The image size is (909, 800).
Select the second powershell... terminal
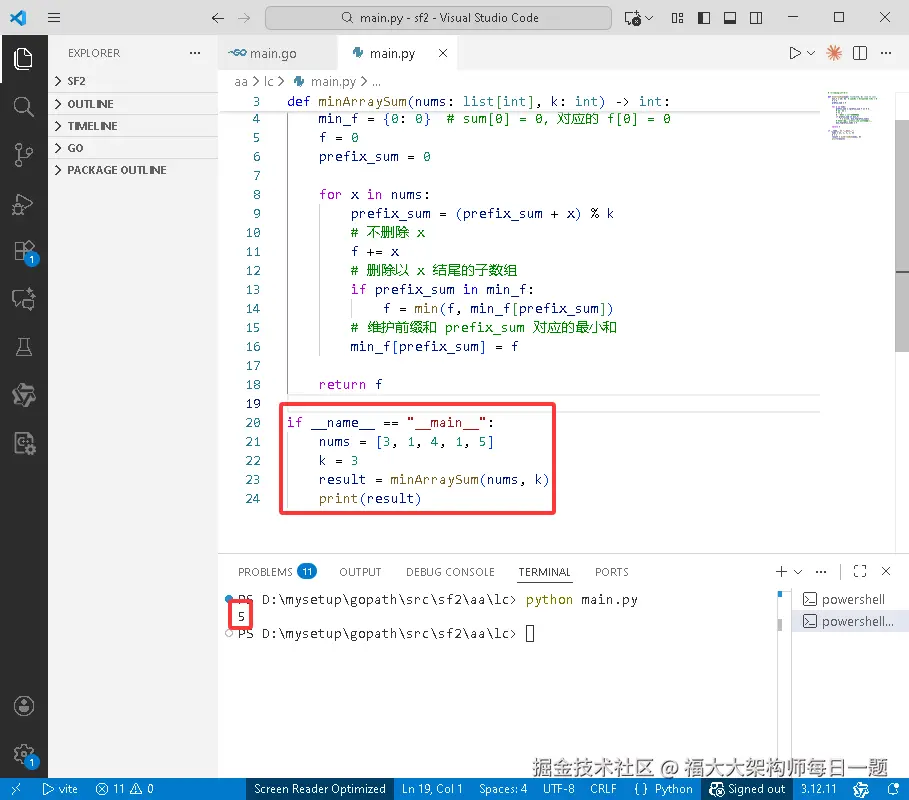coord(849,621)
